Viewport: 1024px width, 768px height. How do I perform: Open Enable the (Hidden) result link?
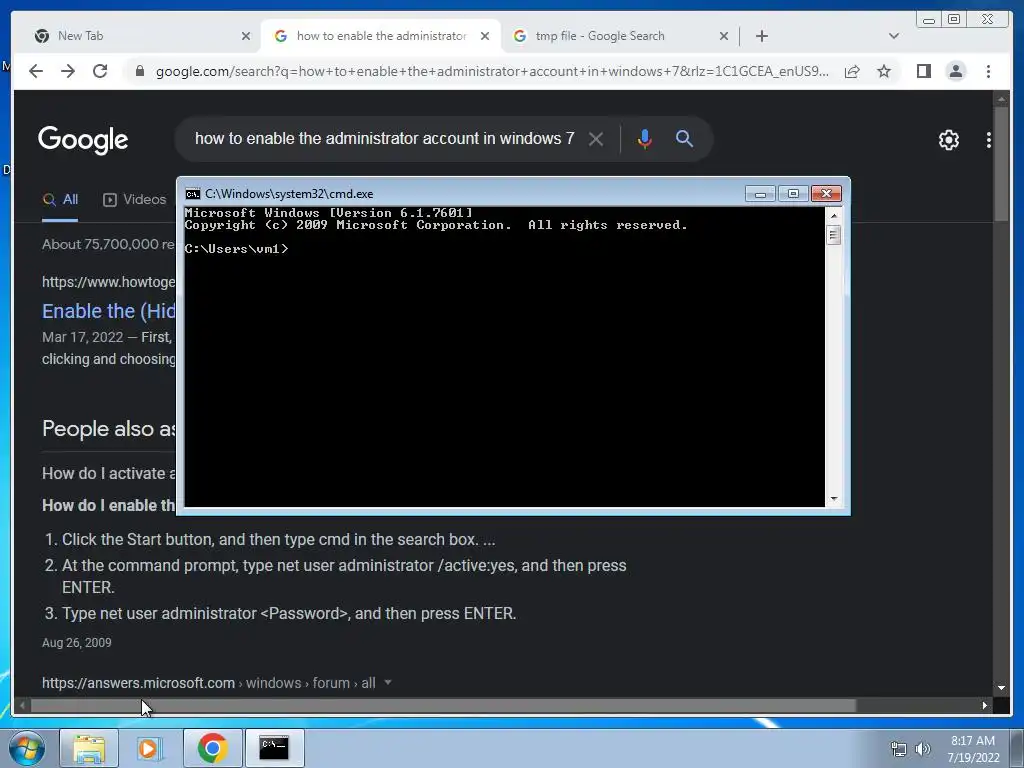coord(109,311)
